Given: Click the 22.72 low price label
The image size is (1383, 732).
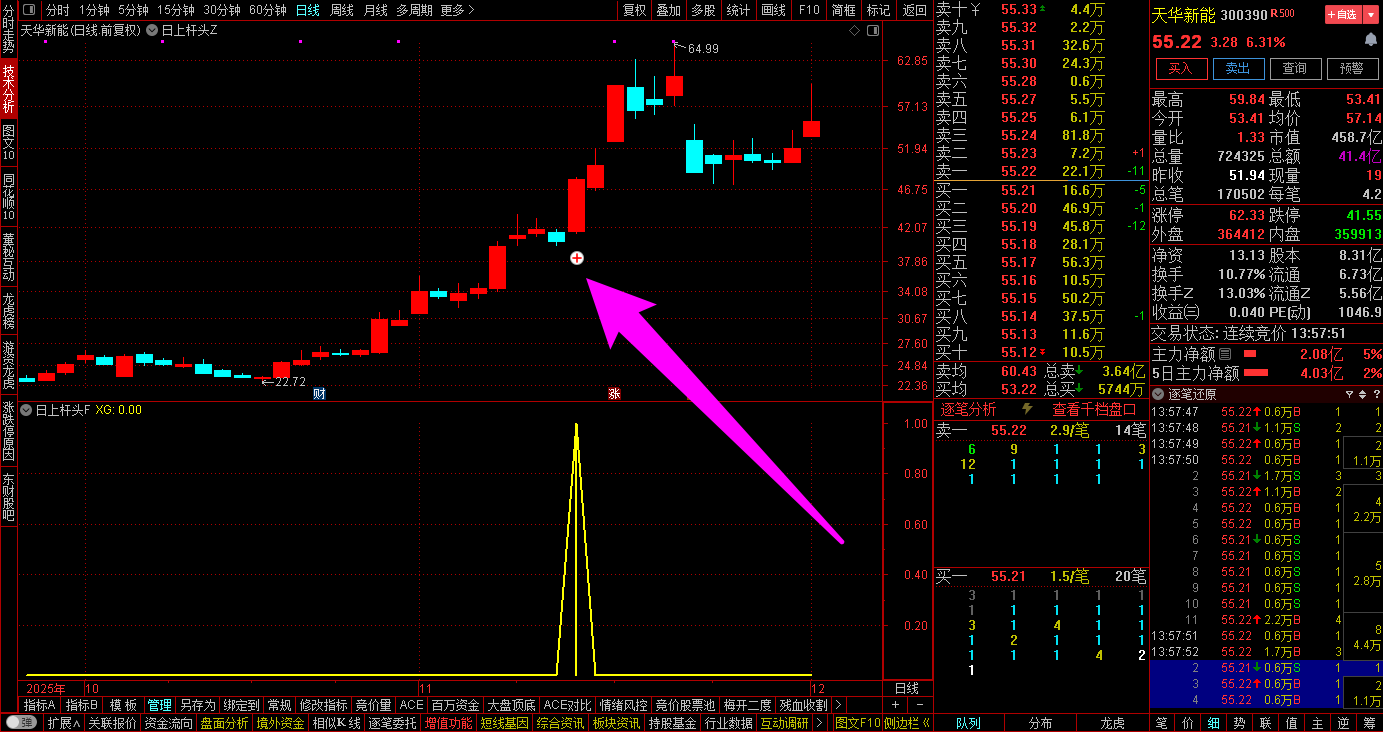Looking at the screenshot, I should [290, 381].
